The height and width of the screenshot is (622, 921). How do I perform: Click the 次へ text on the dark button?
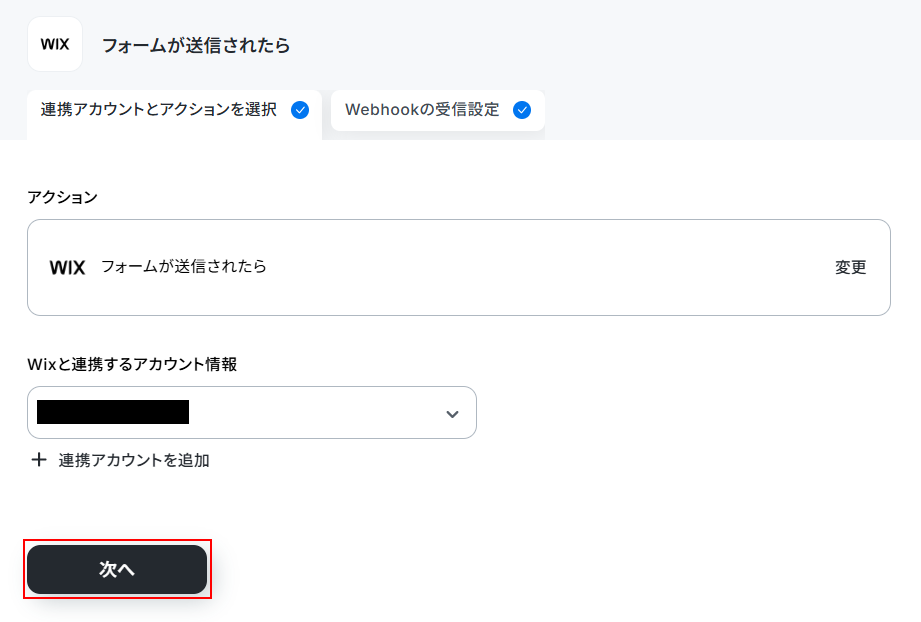(117, 569)
